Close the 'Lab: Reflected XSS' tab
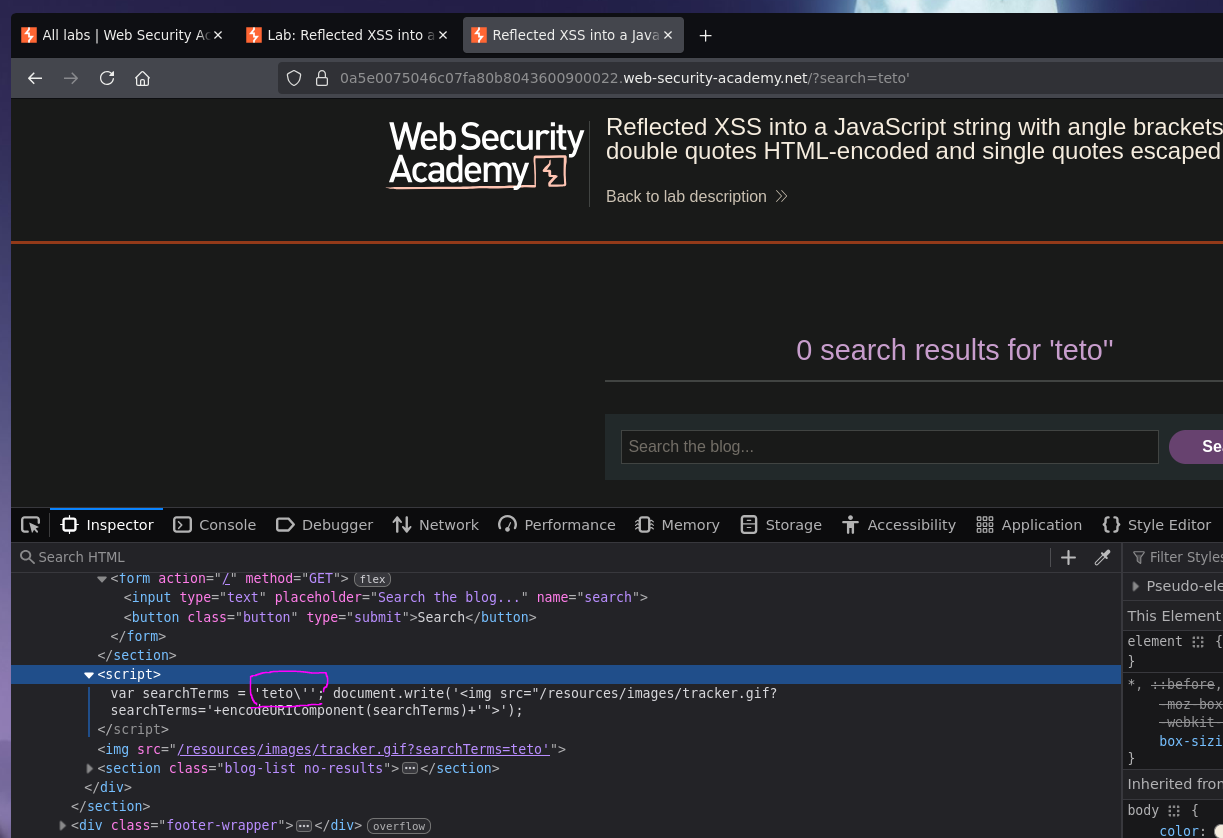Viewport: 1223px width, 838px height. pyautogui.click(x=443, y=35)
